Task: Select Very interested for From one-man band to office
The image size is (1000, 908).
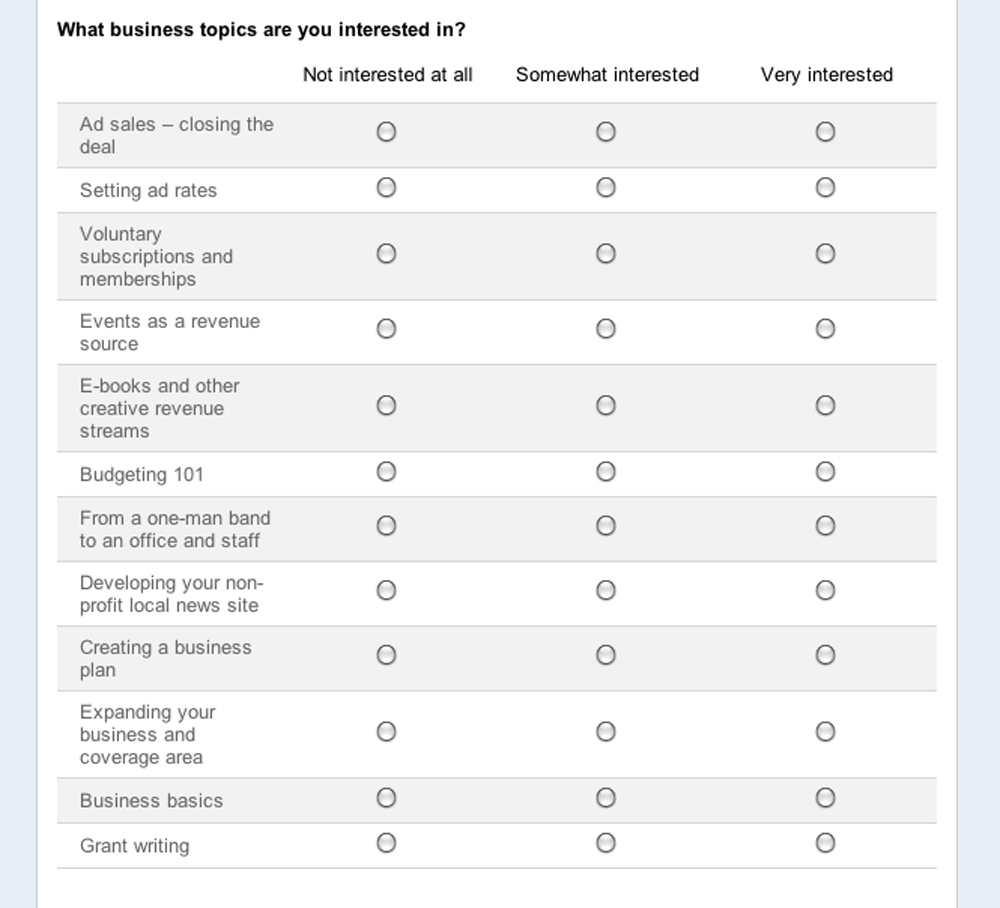Action: coord(825,525)
